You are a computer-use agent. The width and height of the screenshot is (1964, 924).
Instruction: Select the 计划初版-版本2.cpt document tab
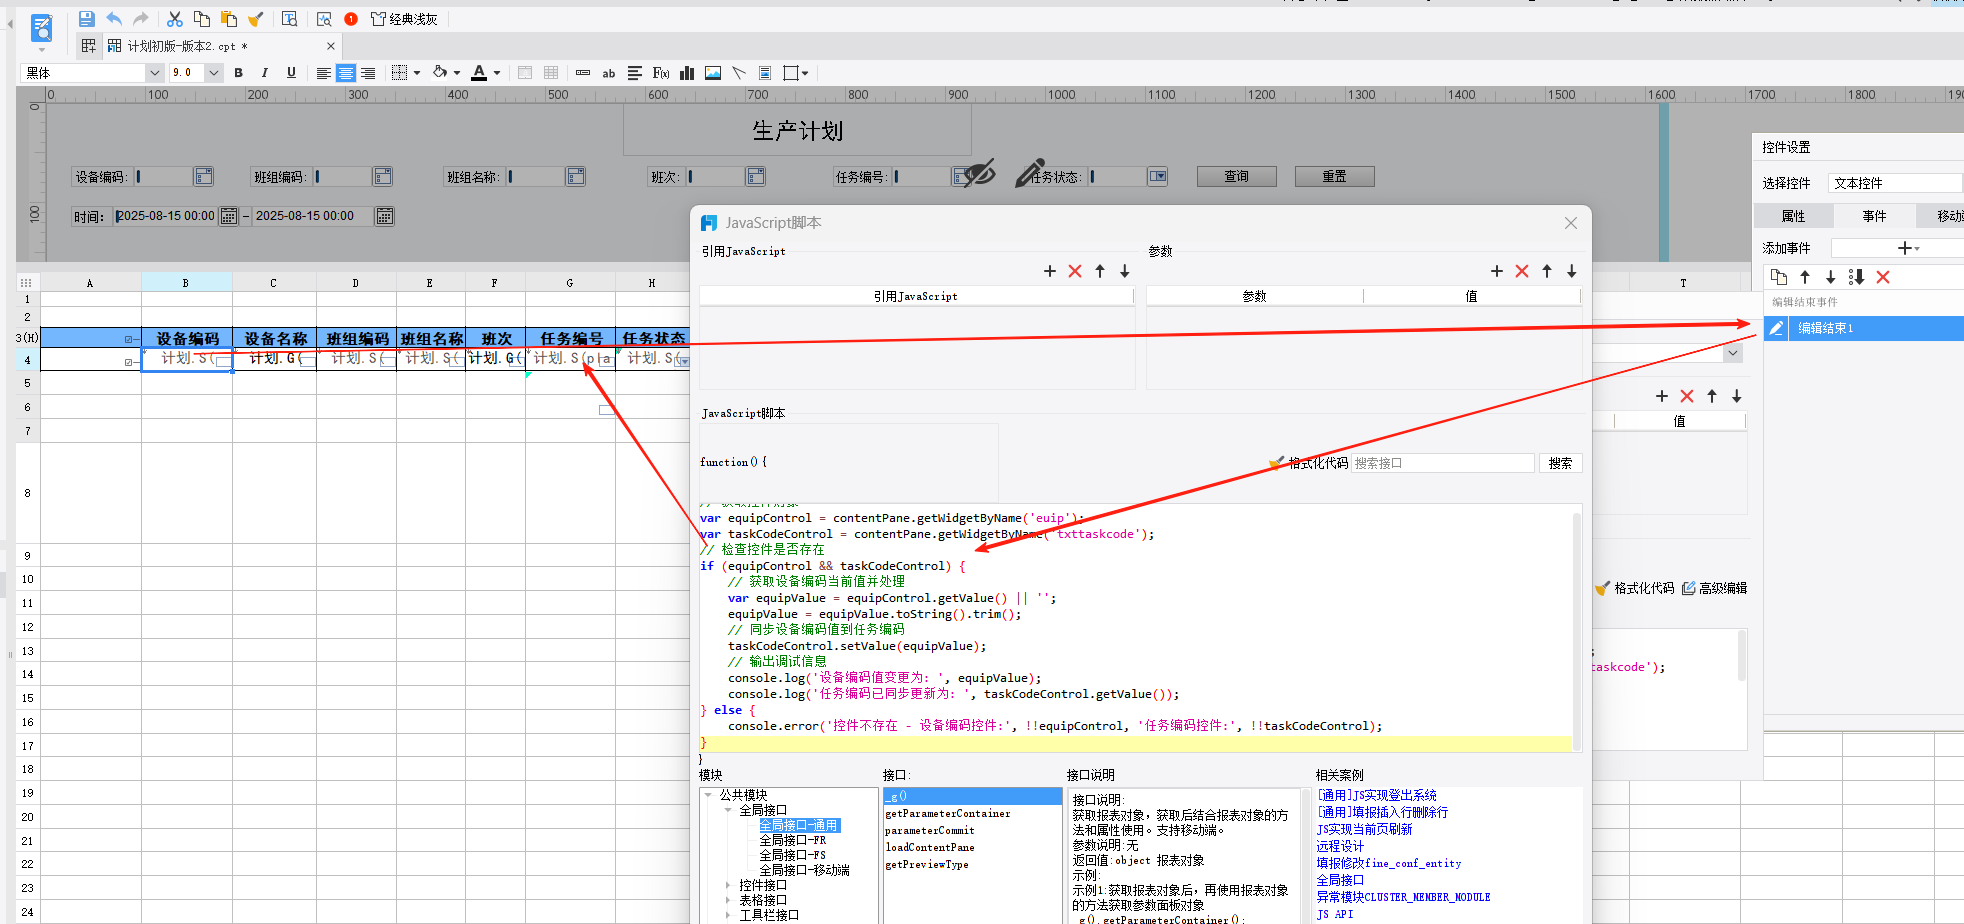(x=187, y=46)
